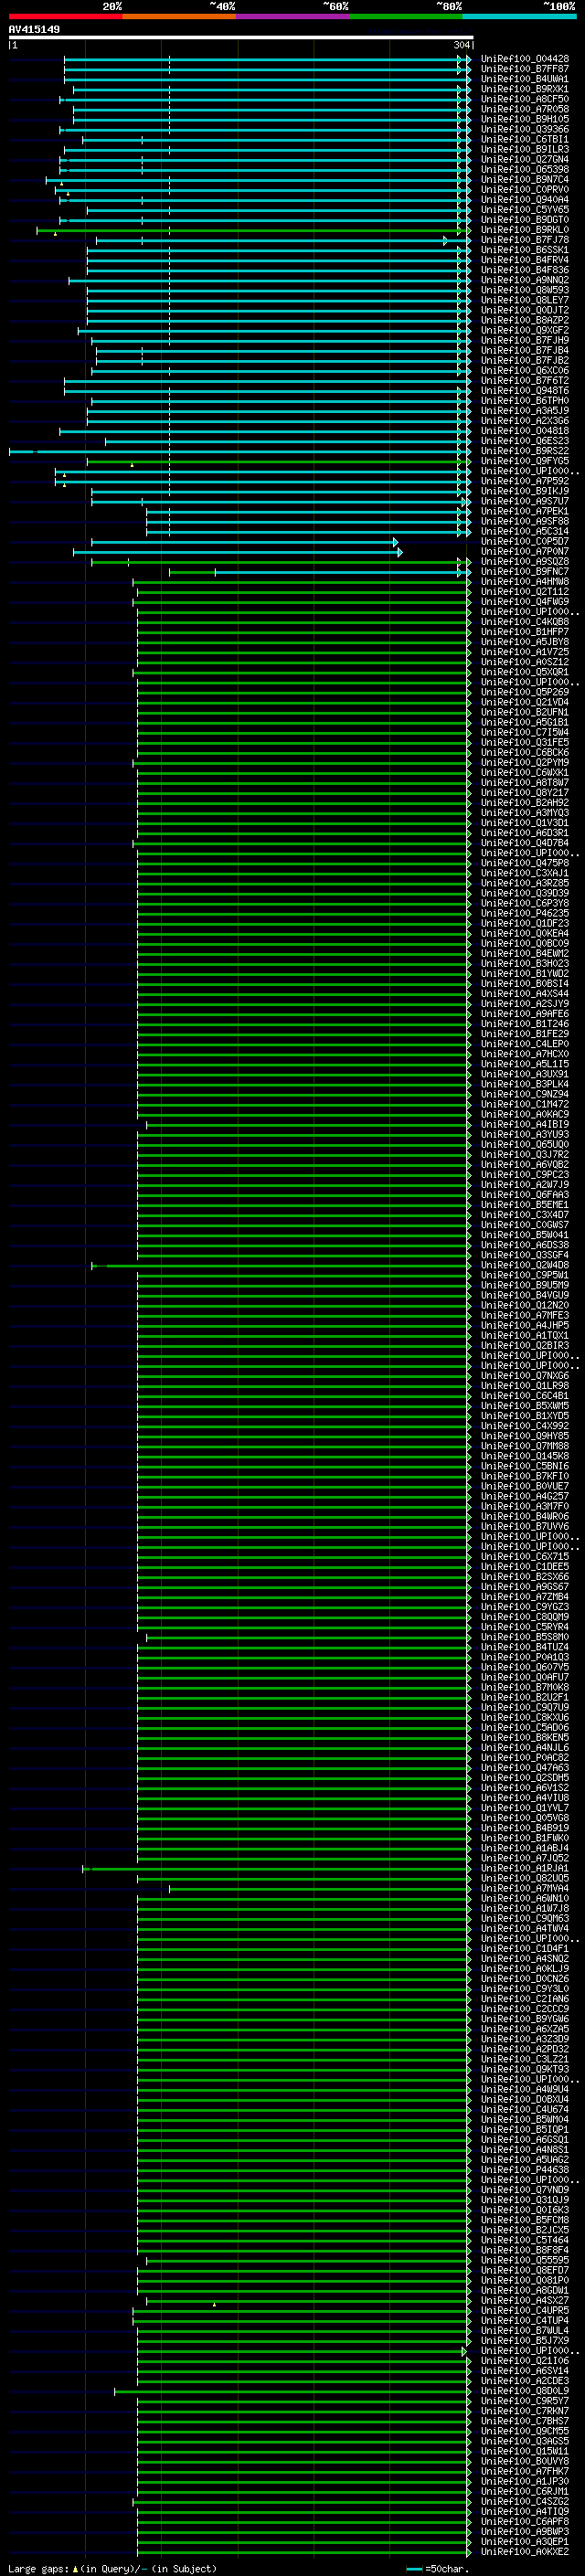
Task: Select hit label UniRef100_Q8Y217
Action: click(525, 793)
